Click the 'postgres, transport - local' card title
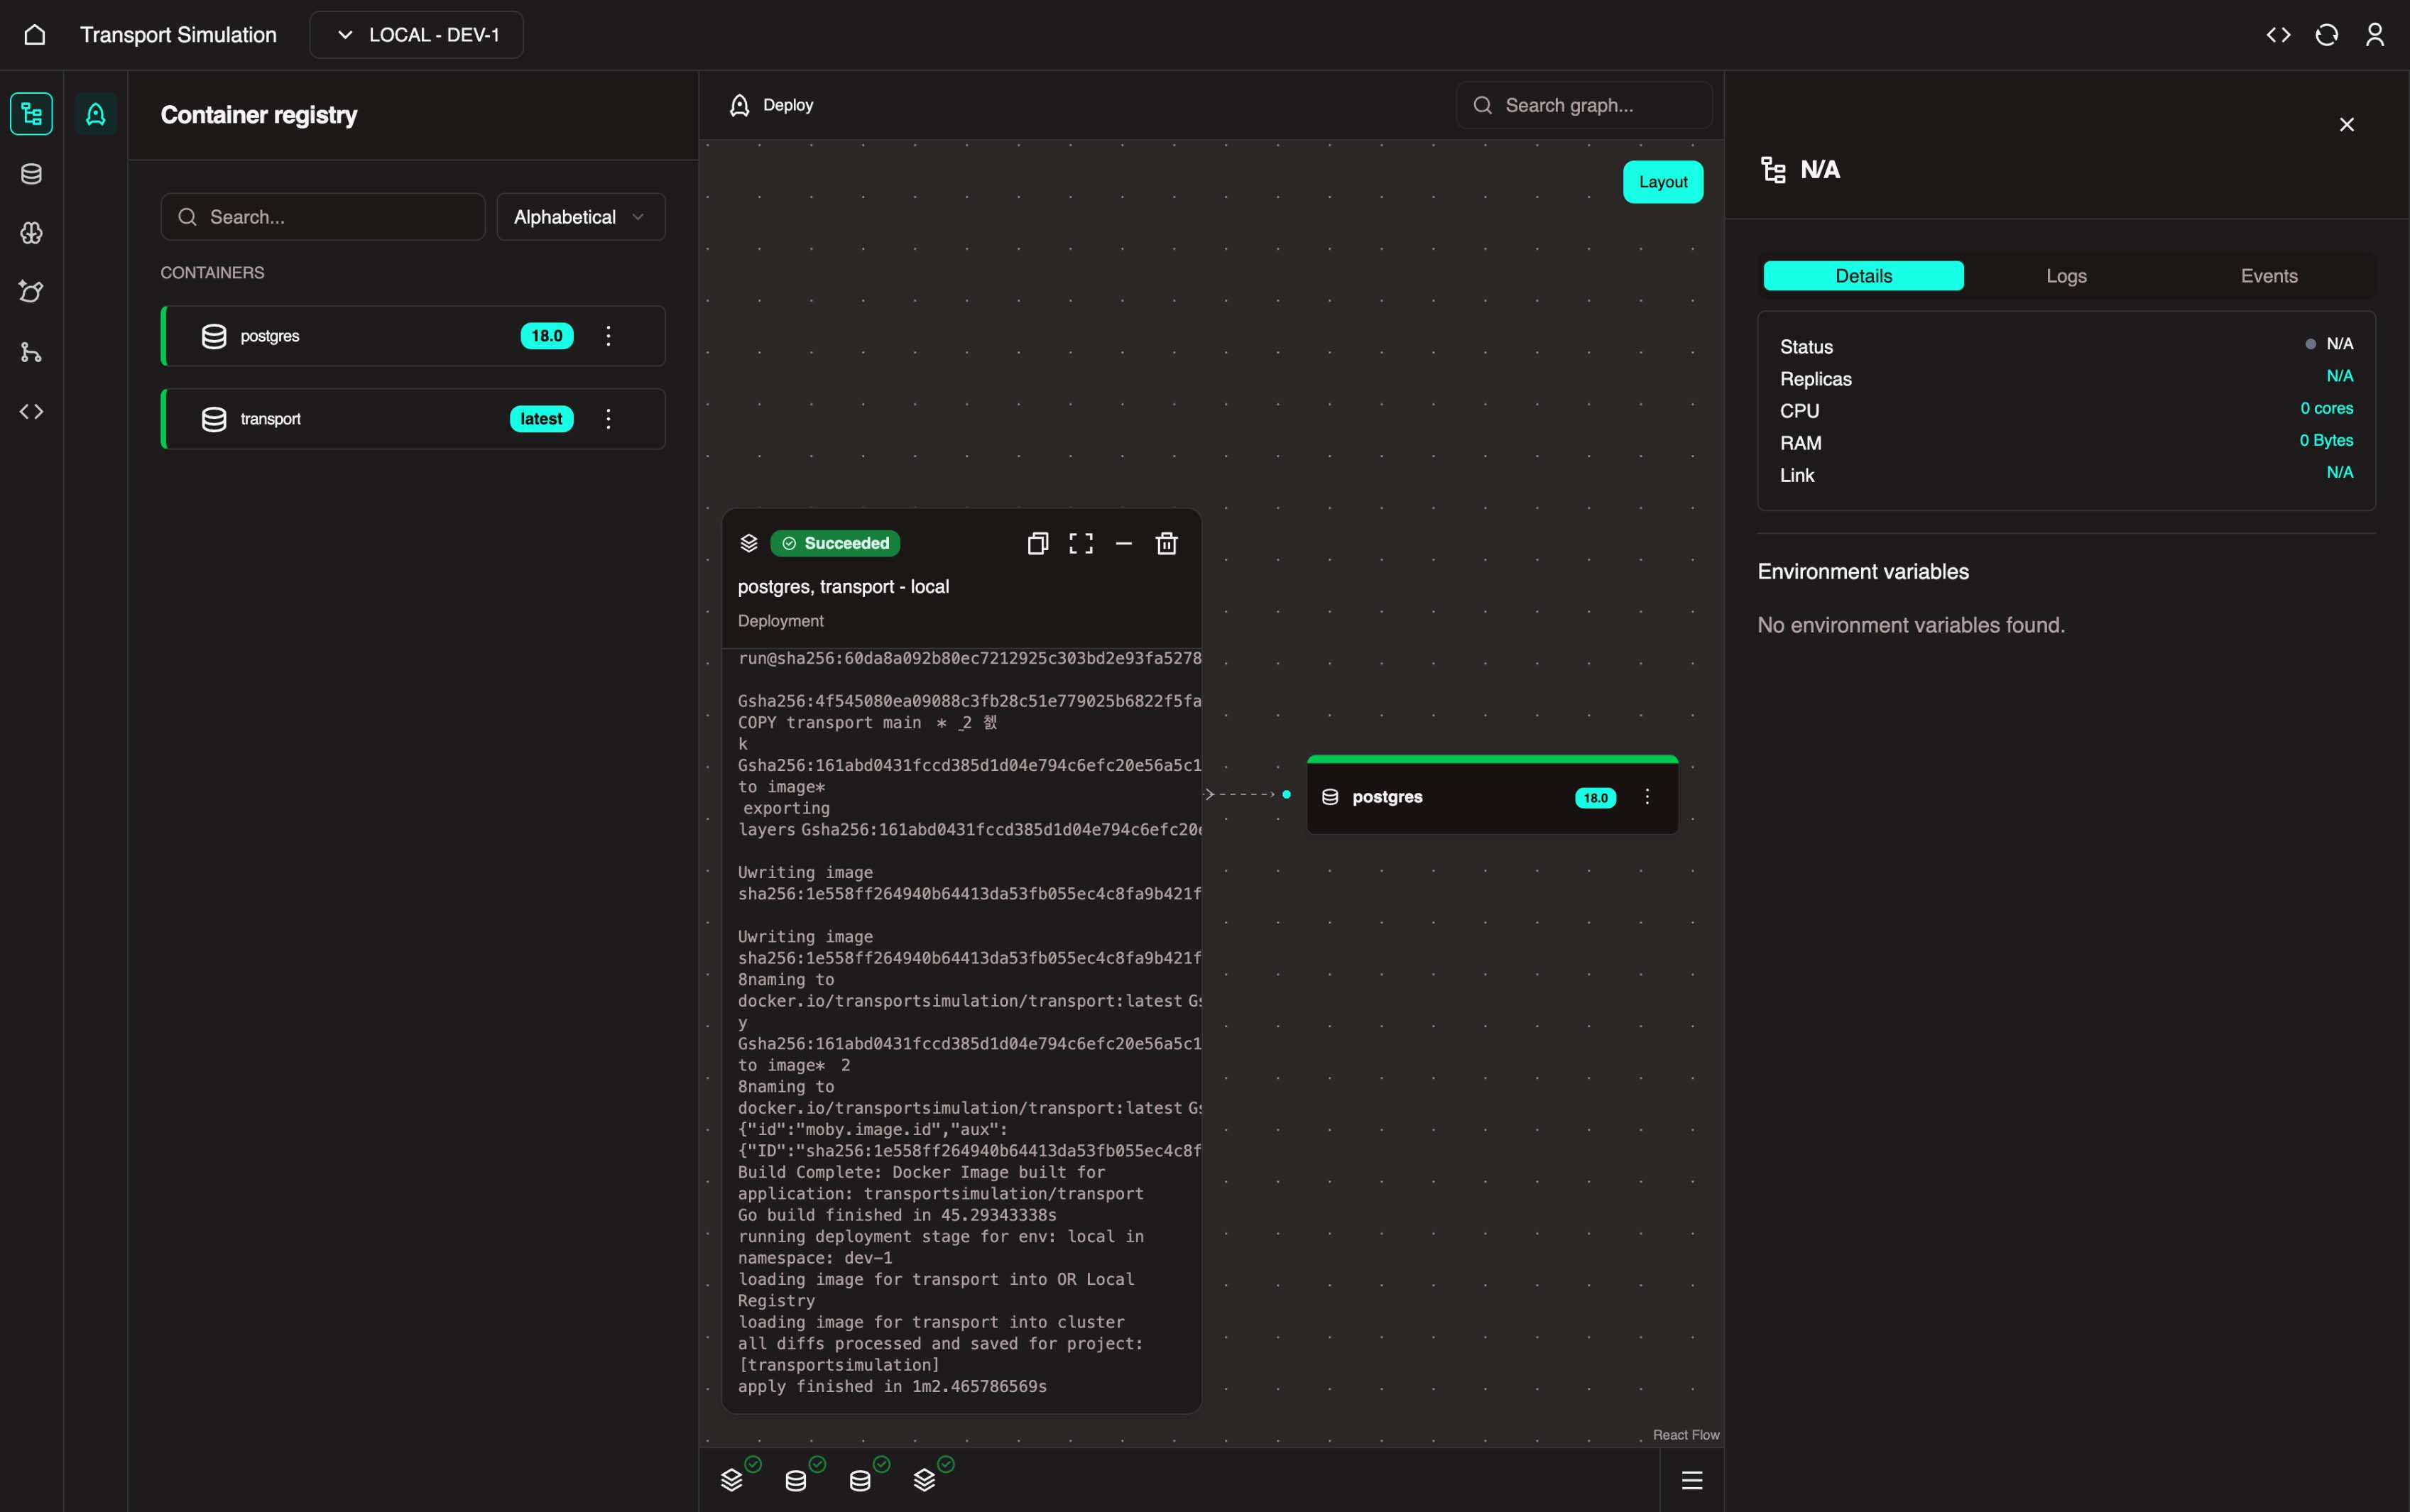 click(x=843, y=587)
